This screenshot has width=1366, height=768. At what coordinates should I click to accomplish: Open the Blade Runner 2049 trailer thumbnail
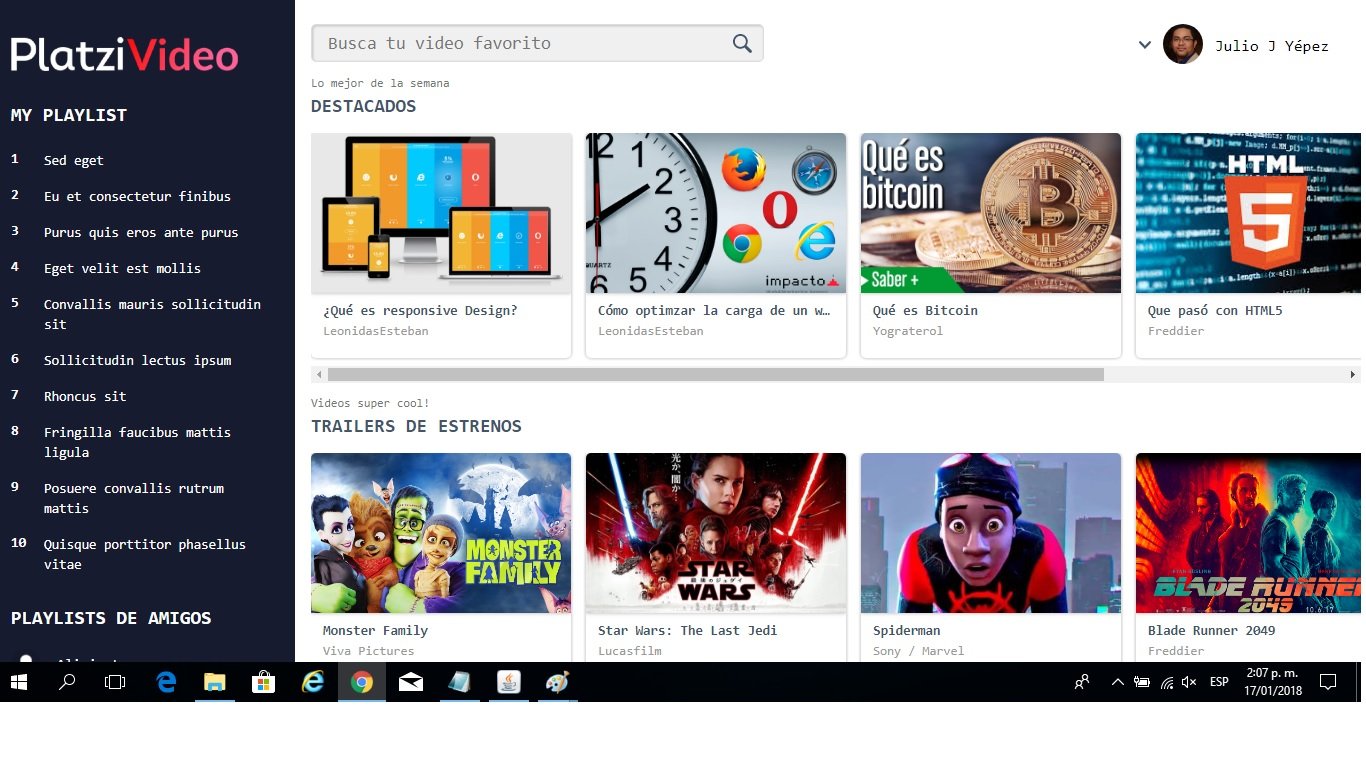[x=1248, y=533]
